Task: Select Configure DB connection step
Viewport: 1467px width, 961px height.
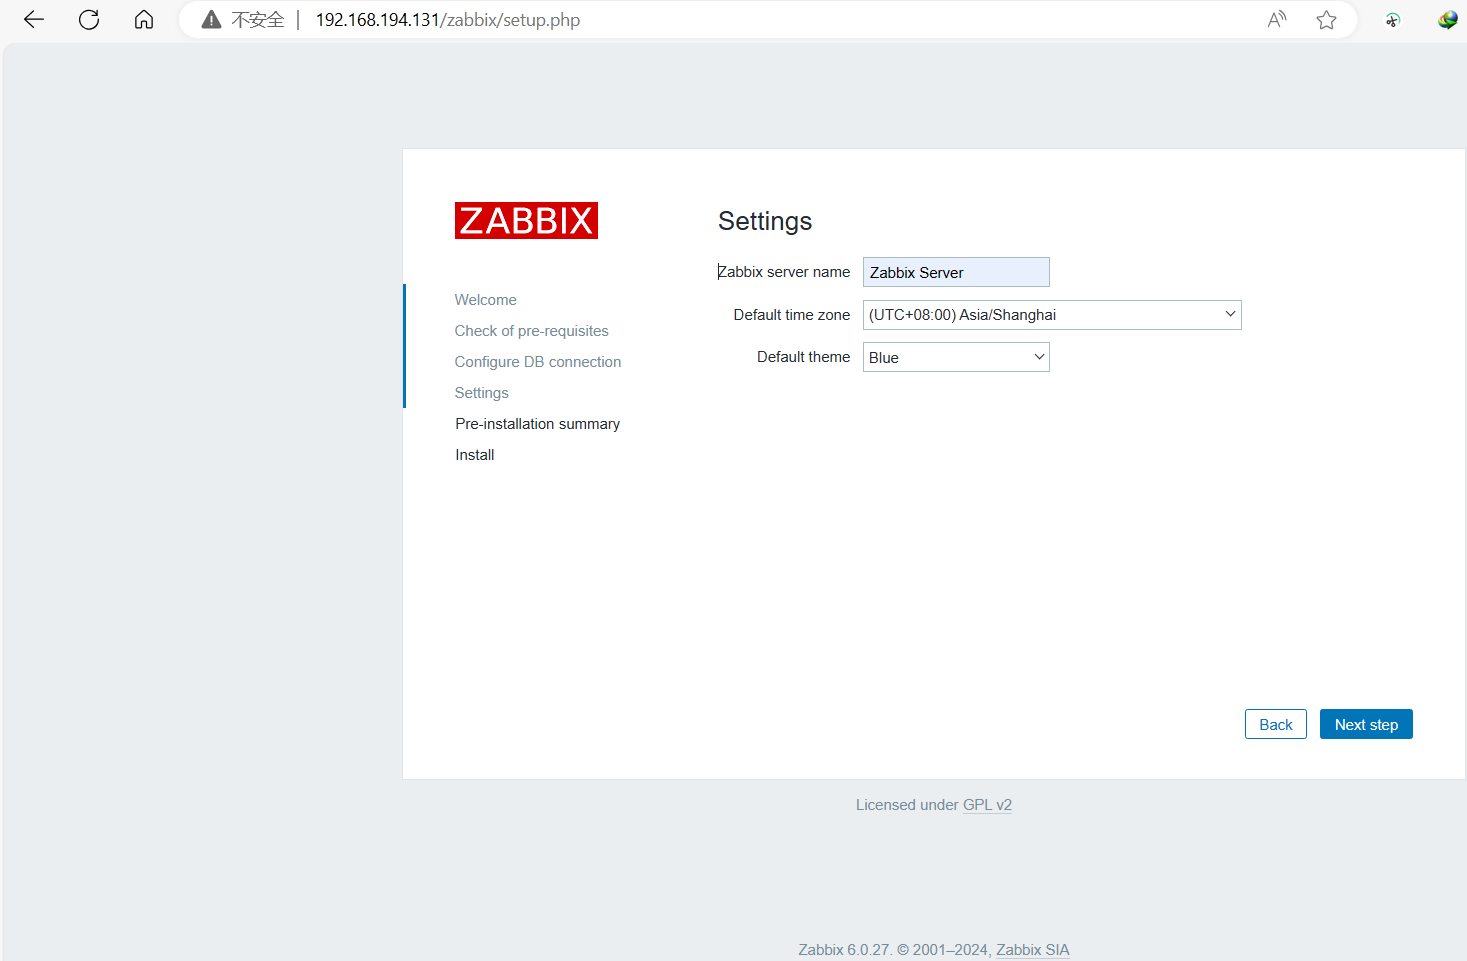Action: [x=538, y=362]
